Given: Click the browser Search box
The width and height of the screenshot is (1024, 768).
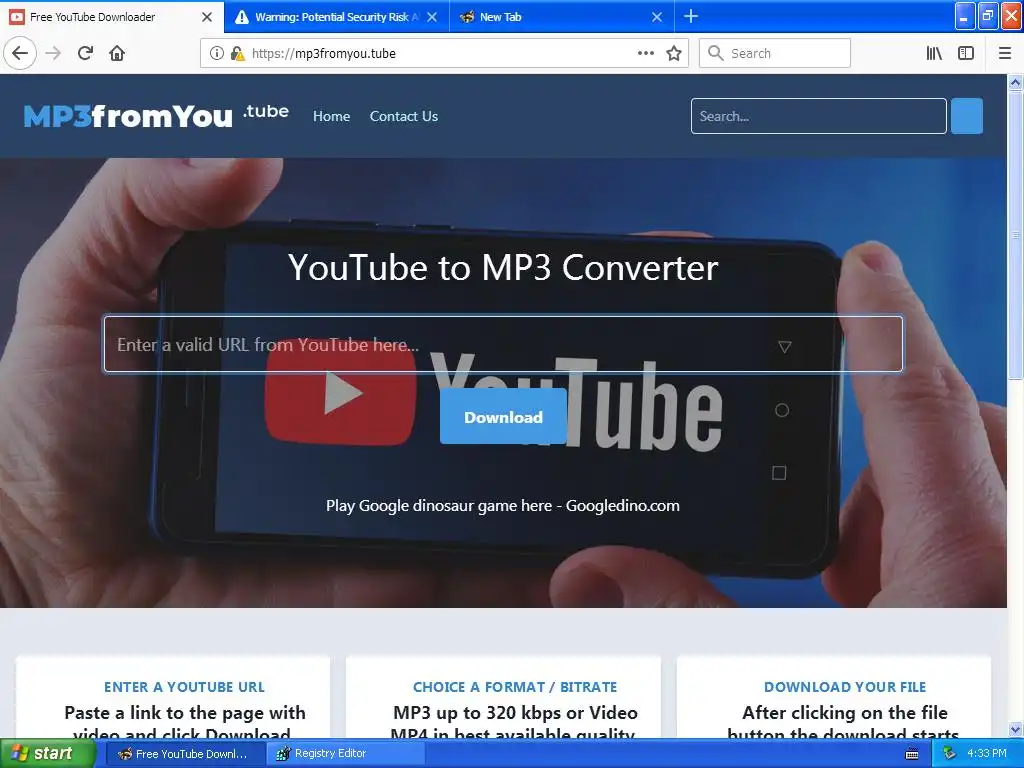Looking at the screenshot, I should click(775, 53).
